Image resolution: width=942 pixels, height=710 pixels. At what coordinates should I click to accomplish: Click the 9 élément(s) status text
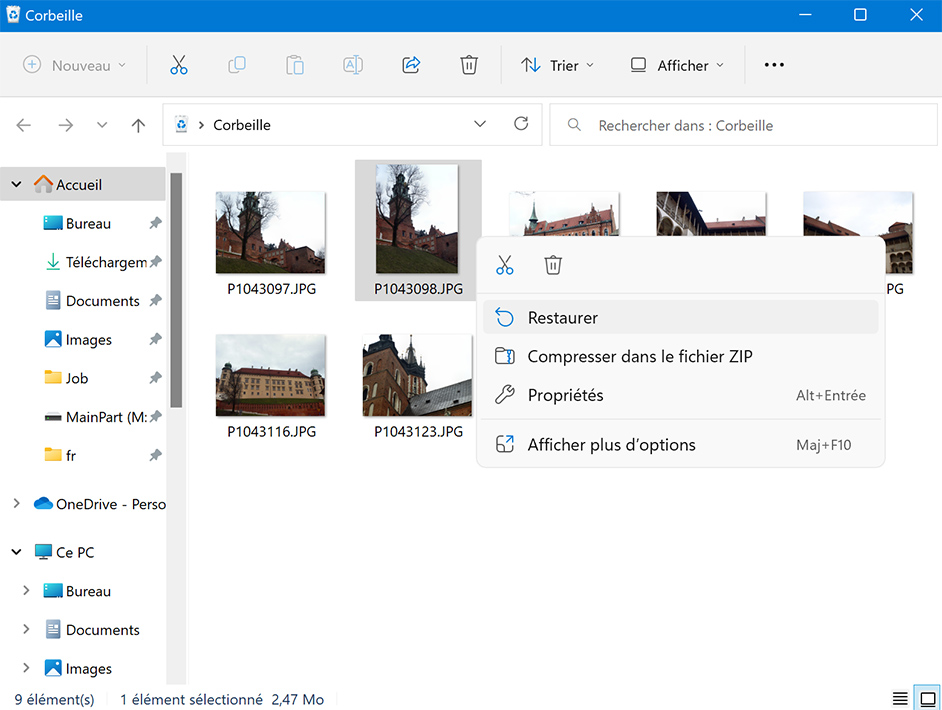55,699
